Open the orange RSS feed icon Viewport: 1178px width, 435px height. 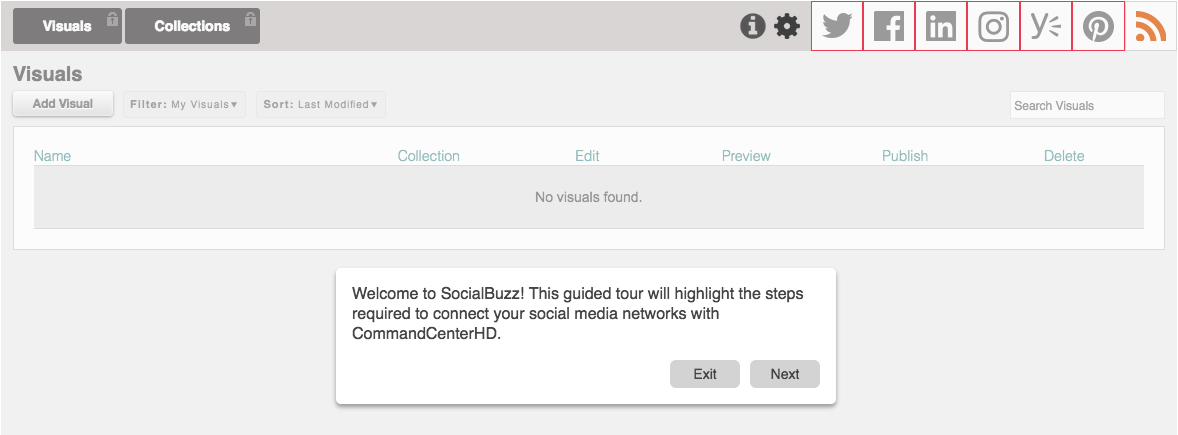1150,27
